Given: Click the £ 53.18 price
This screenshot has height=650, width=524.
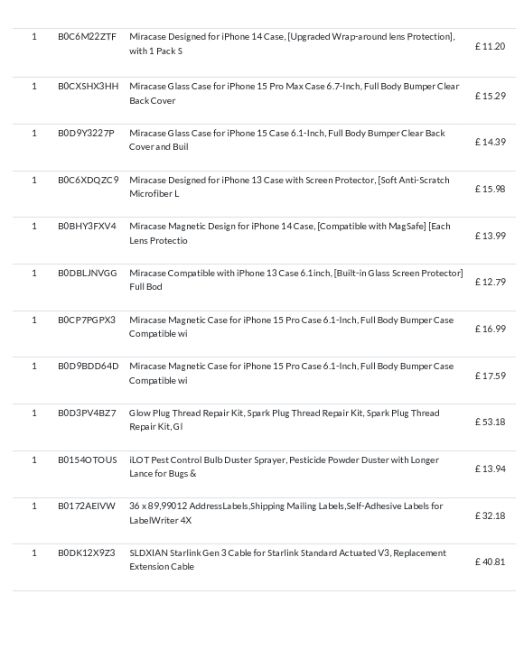Looking at the screenshot, I should pyautogui.click(x=490, y=422).
